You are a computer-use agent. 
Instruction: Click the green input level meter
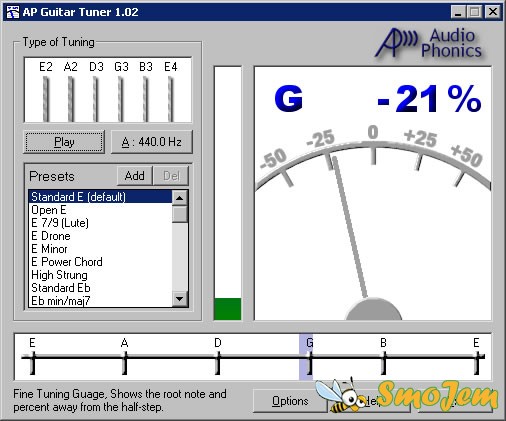(228, 309)
